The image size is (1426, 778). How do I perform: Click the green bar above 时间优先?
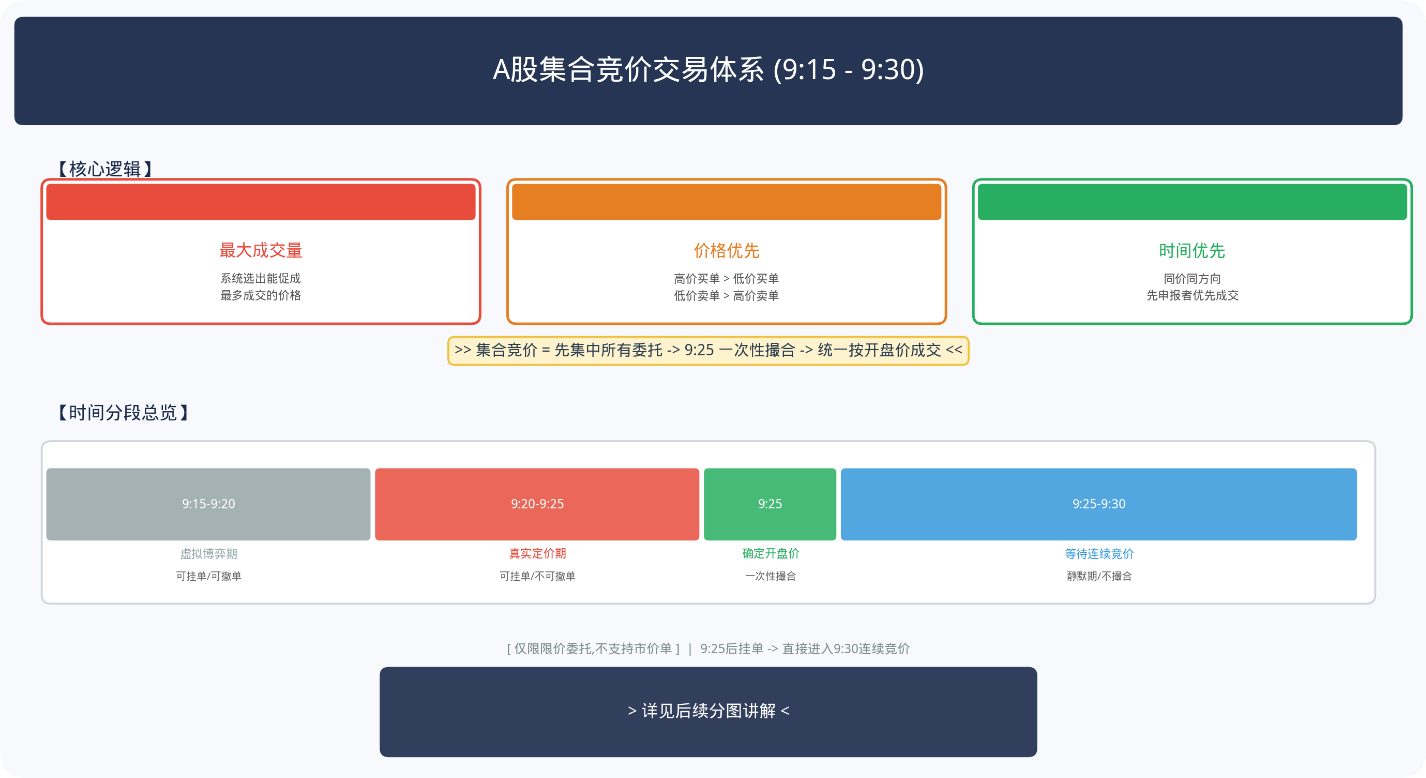pyautogui.click(x=1193, y=202)
